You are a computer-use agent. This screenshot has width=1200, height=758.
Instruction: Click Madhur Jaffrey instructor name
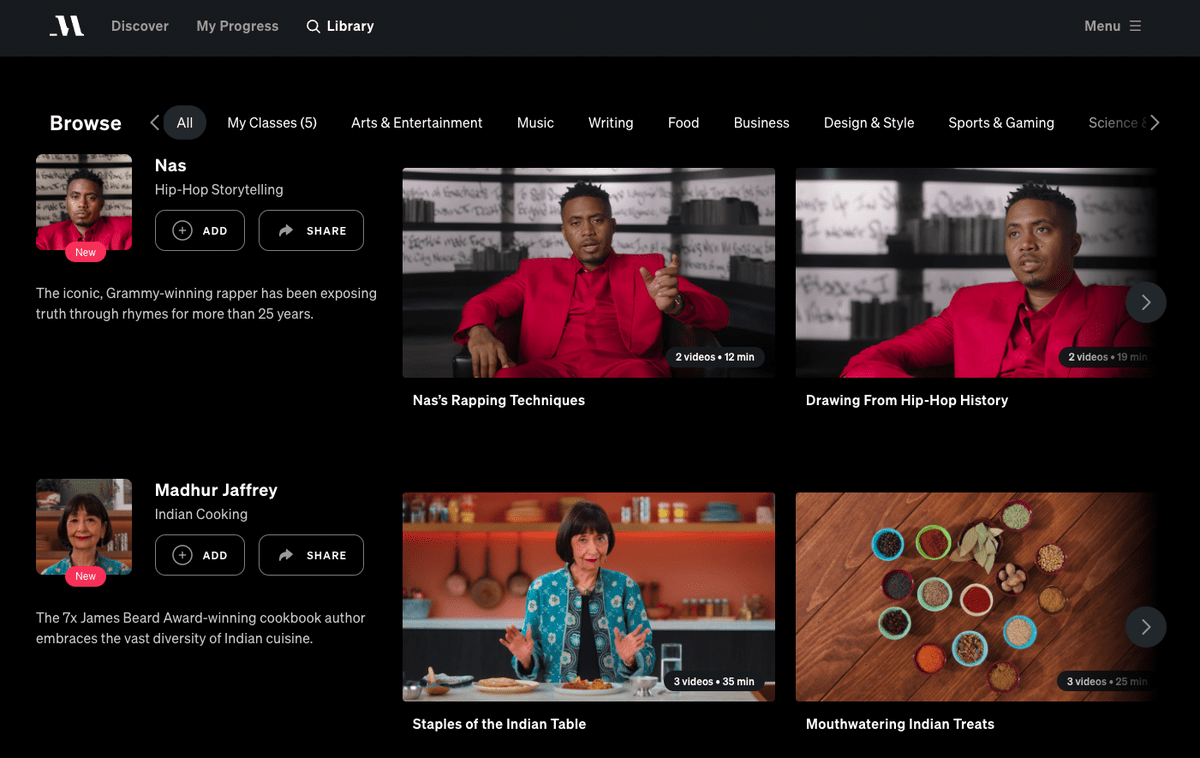coord(216,490)
